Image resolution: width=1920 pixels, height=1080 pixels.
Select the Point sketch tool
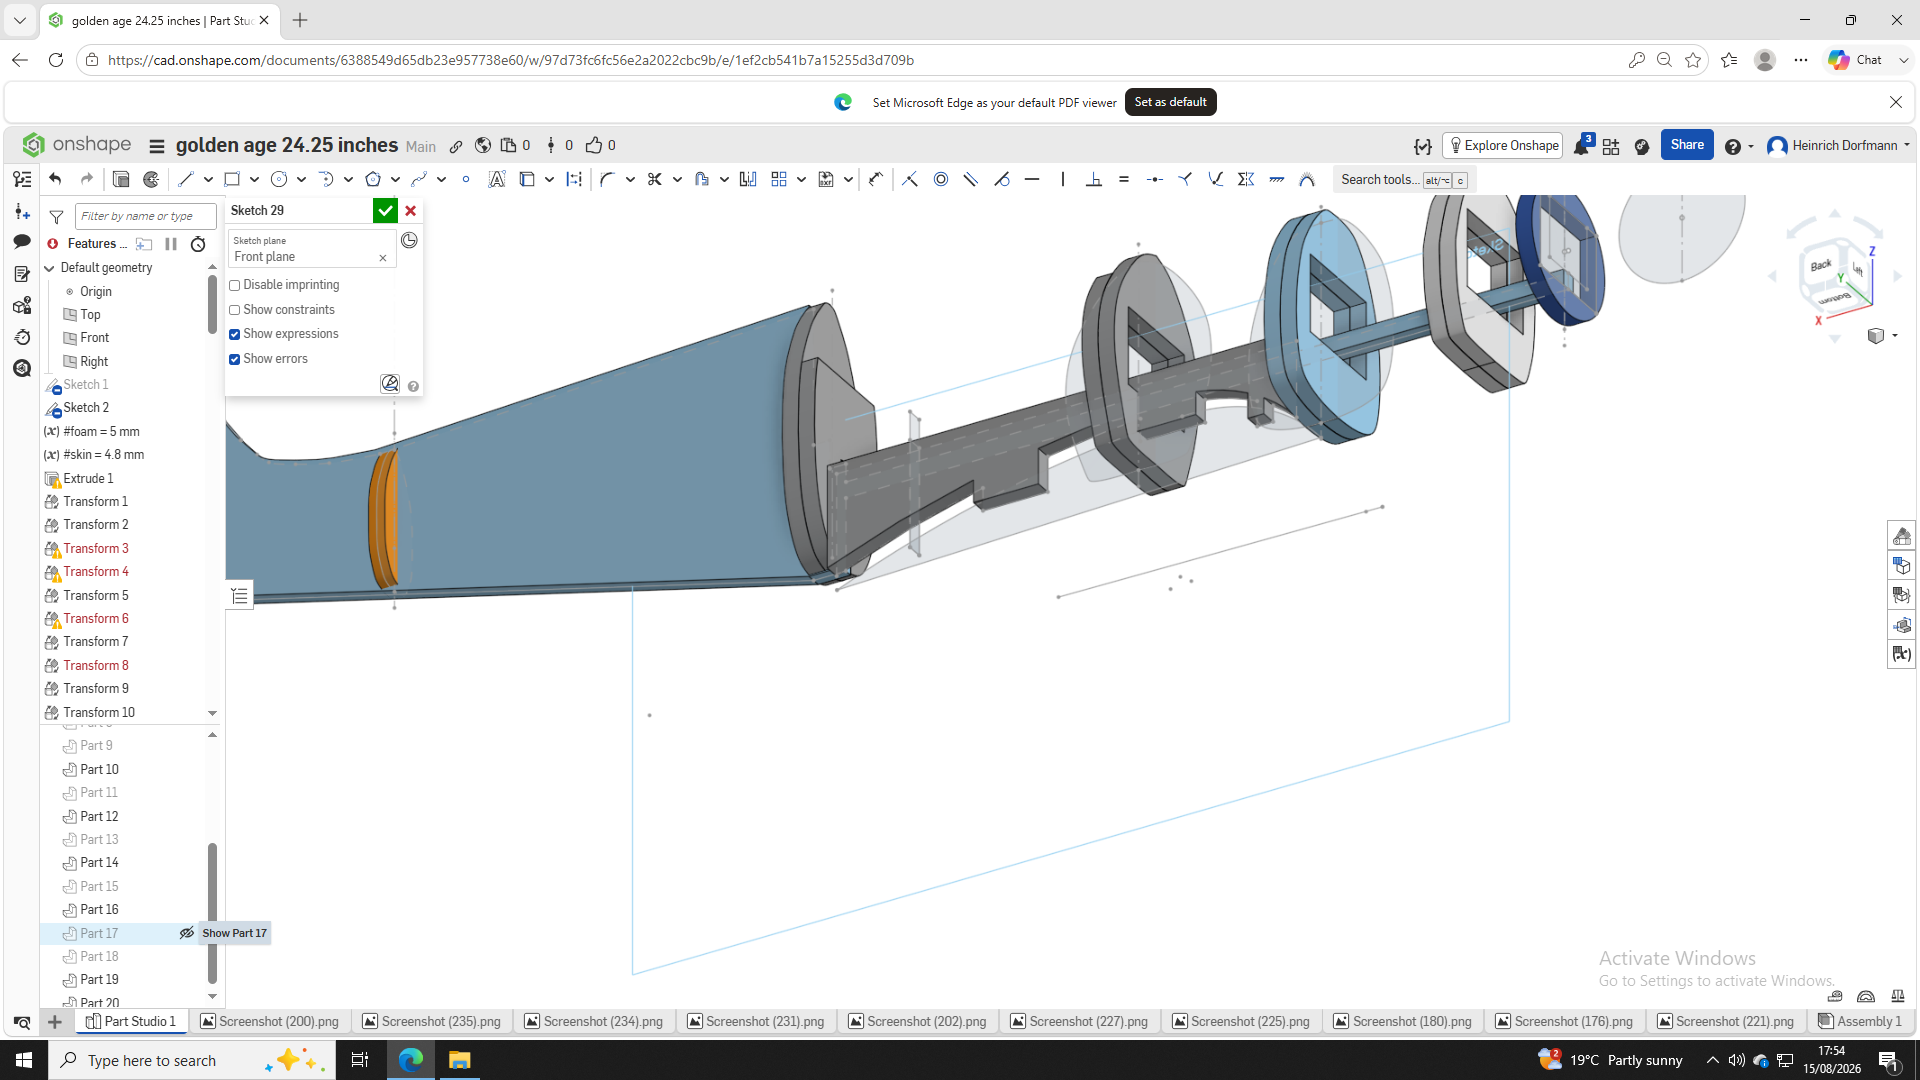(x=466, y=179)
